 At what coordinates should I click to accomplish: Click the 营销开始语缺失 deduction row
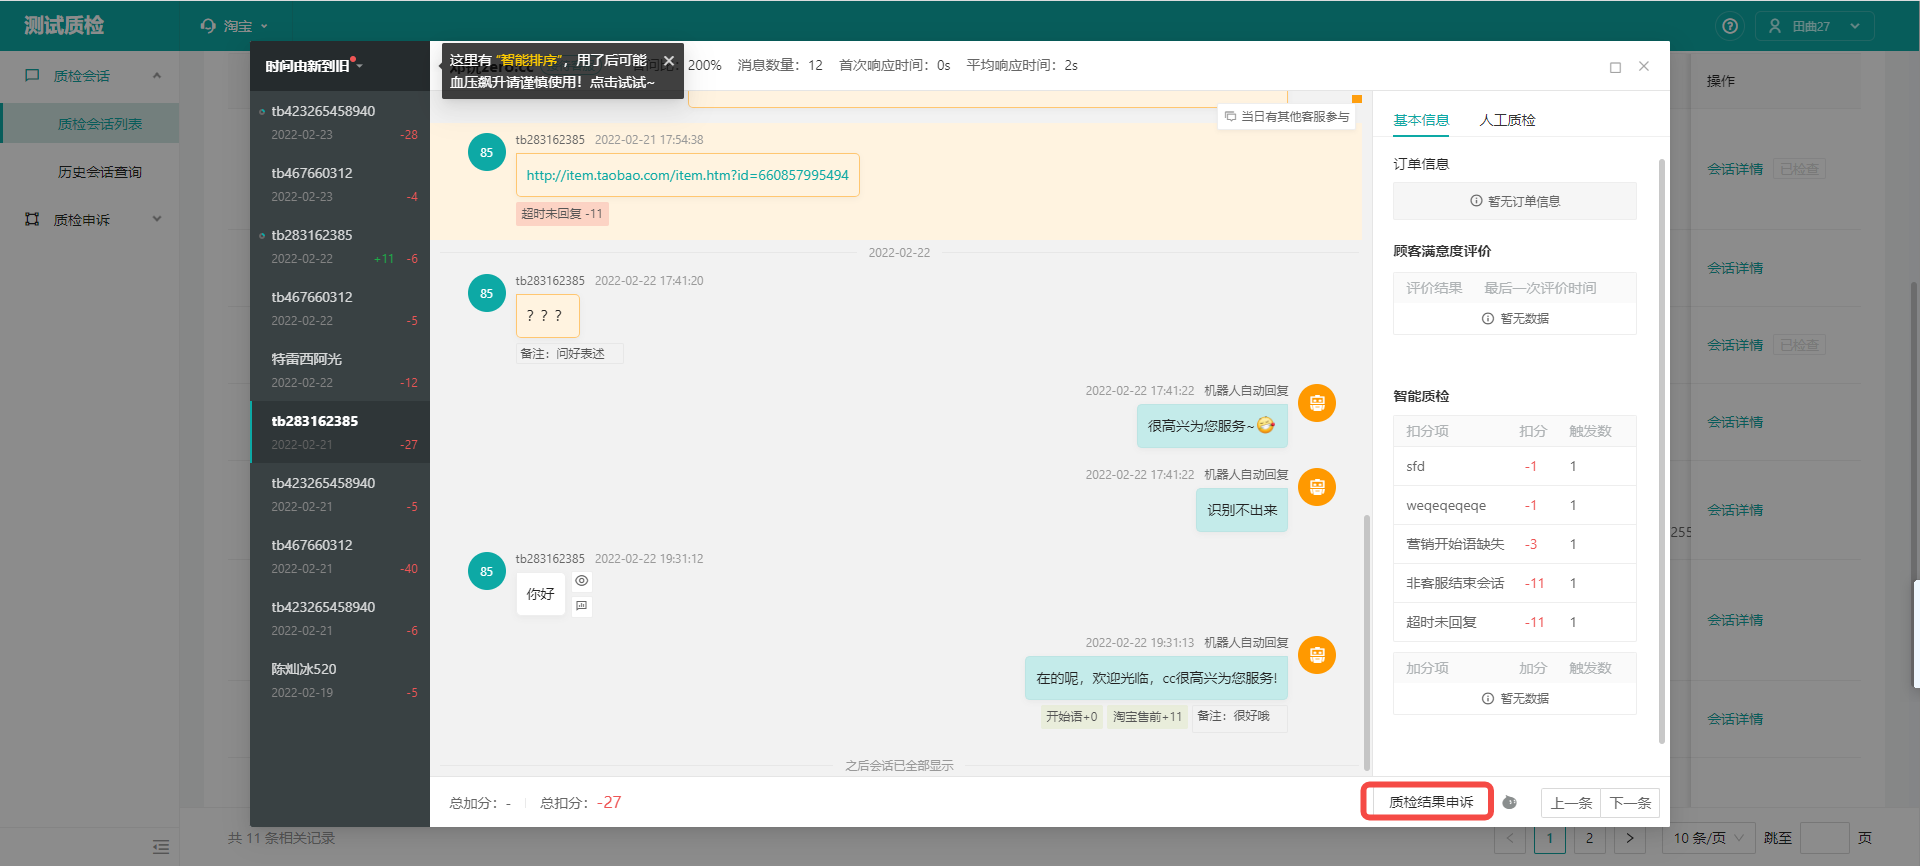(x=1514, y=544)
